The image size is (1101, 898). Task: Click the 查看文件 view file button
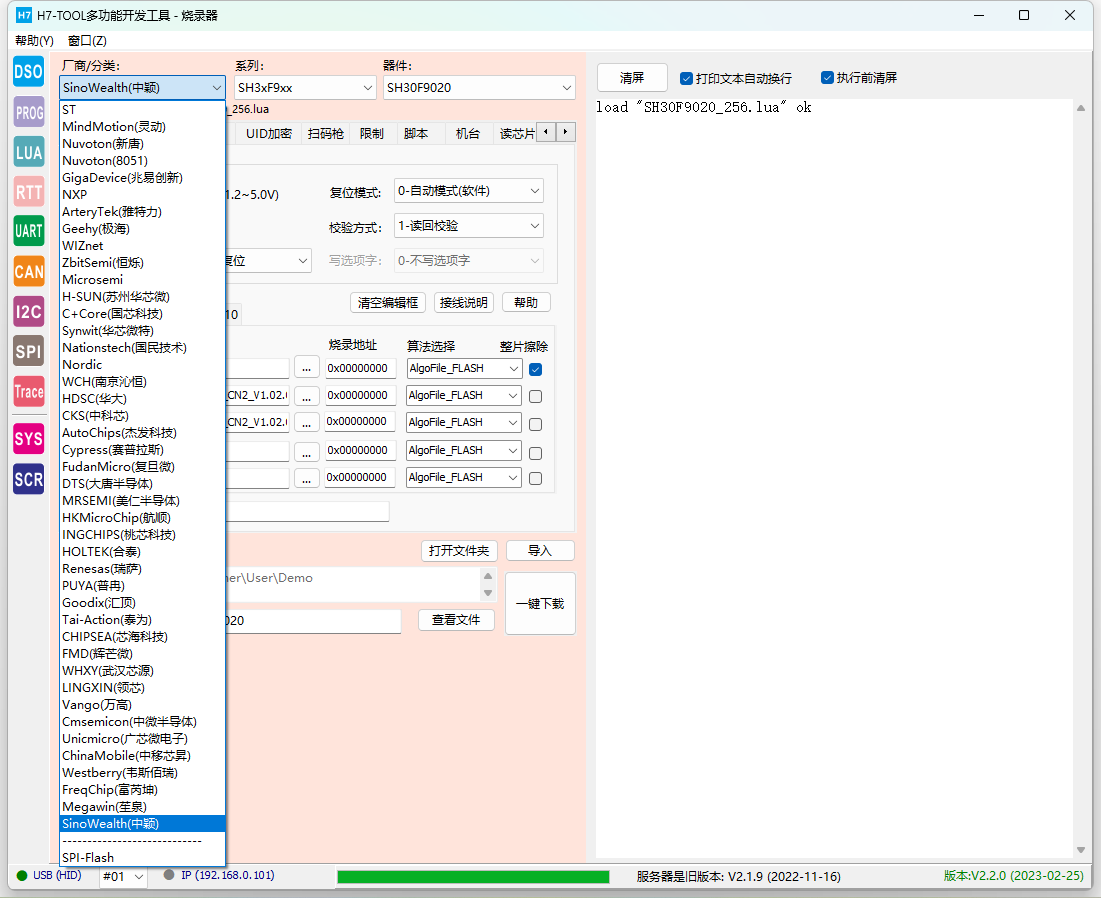pyautogui.click(x=456, y=620)
